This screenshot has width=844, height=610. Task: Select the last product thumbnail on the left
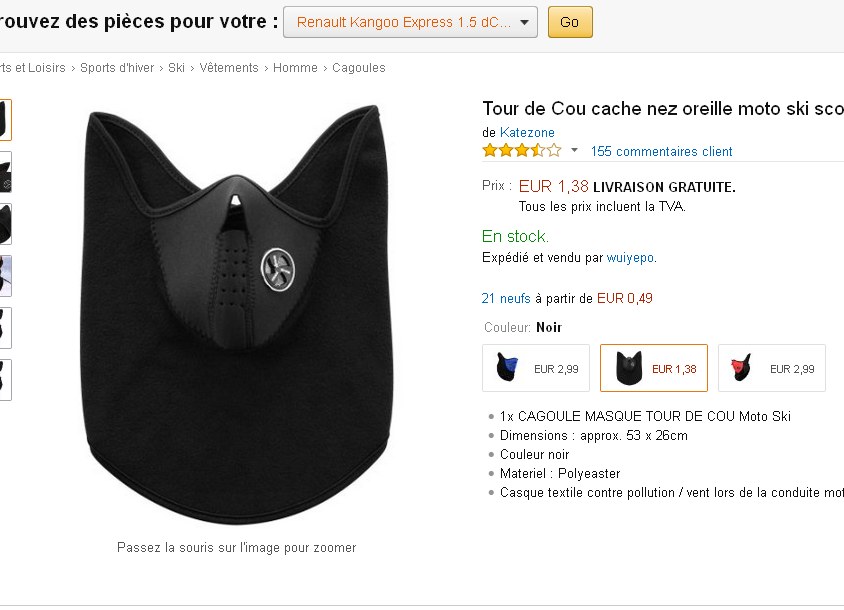coord(5,380)
